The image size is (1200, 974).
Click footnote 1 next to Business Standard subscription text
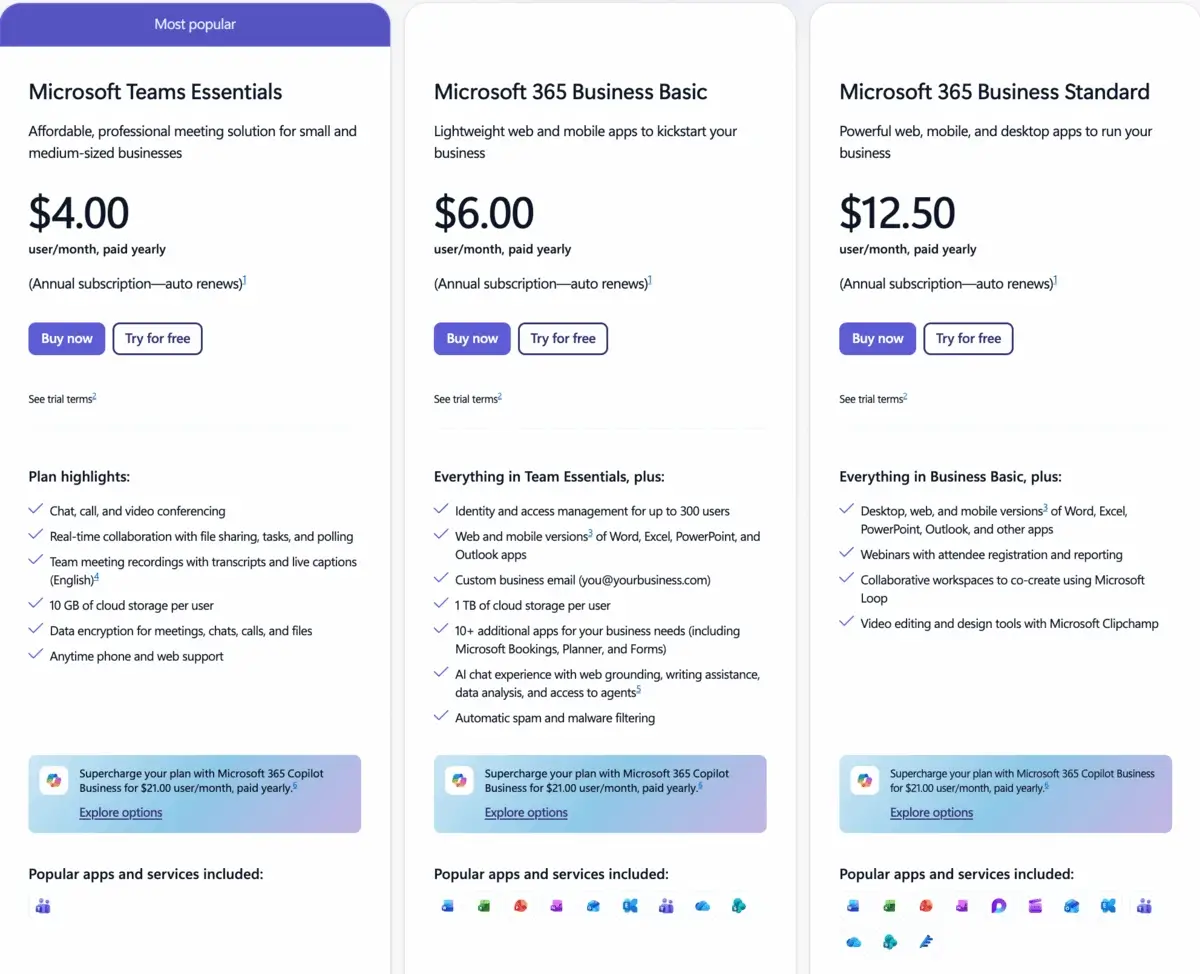[x=1055, y=279]
